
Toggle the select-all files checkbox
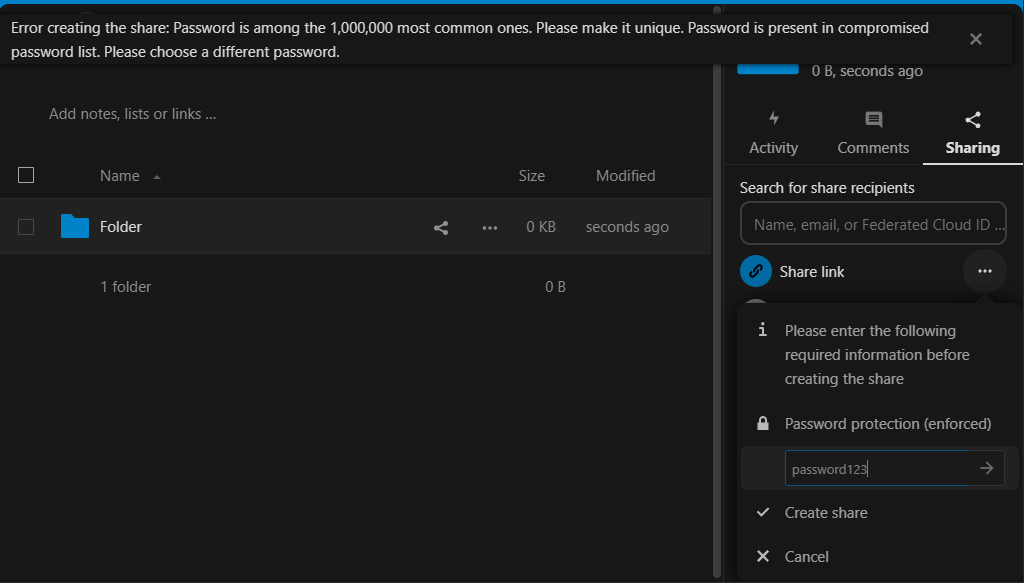coord(26,175)
